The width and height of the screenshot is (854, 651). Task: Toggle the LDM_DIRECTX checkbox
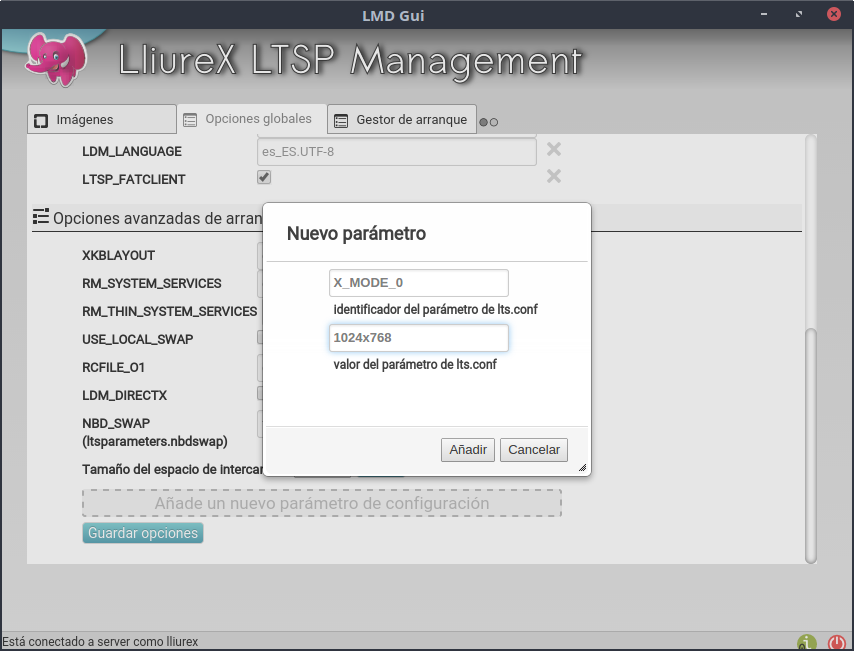pos(260,394)
